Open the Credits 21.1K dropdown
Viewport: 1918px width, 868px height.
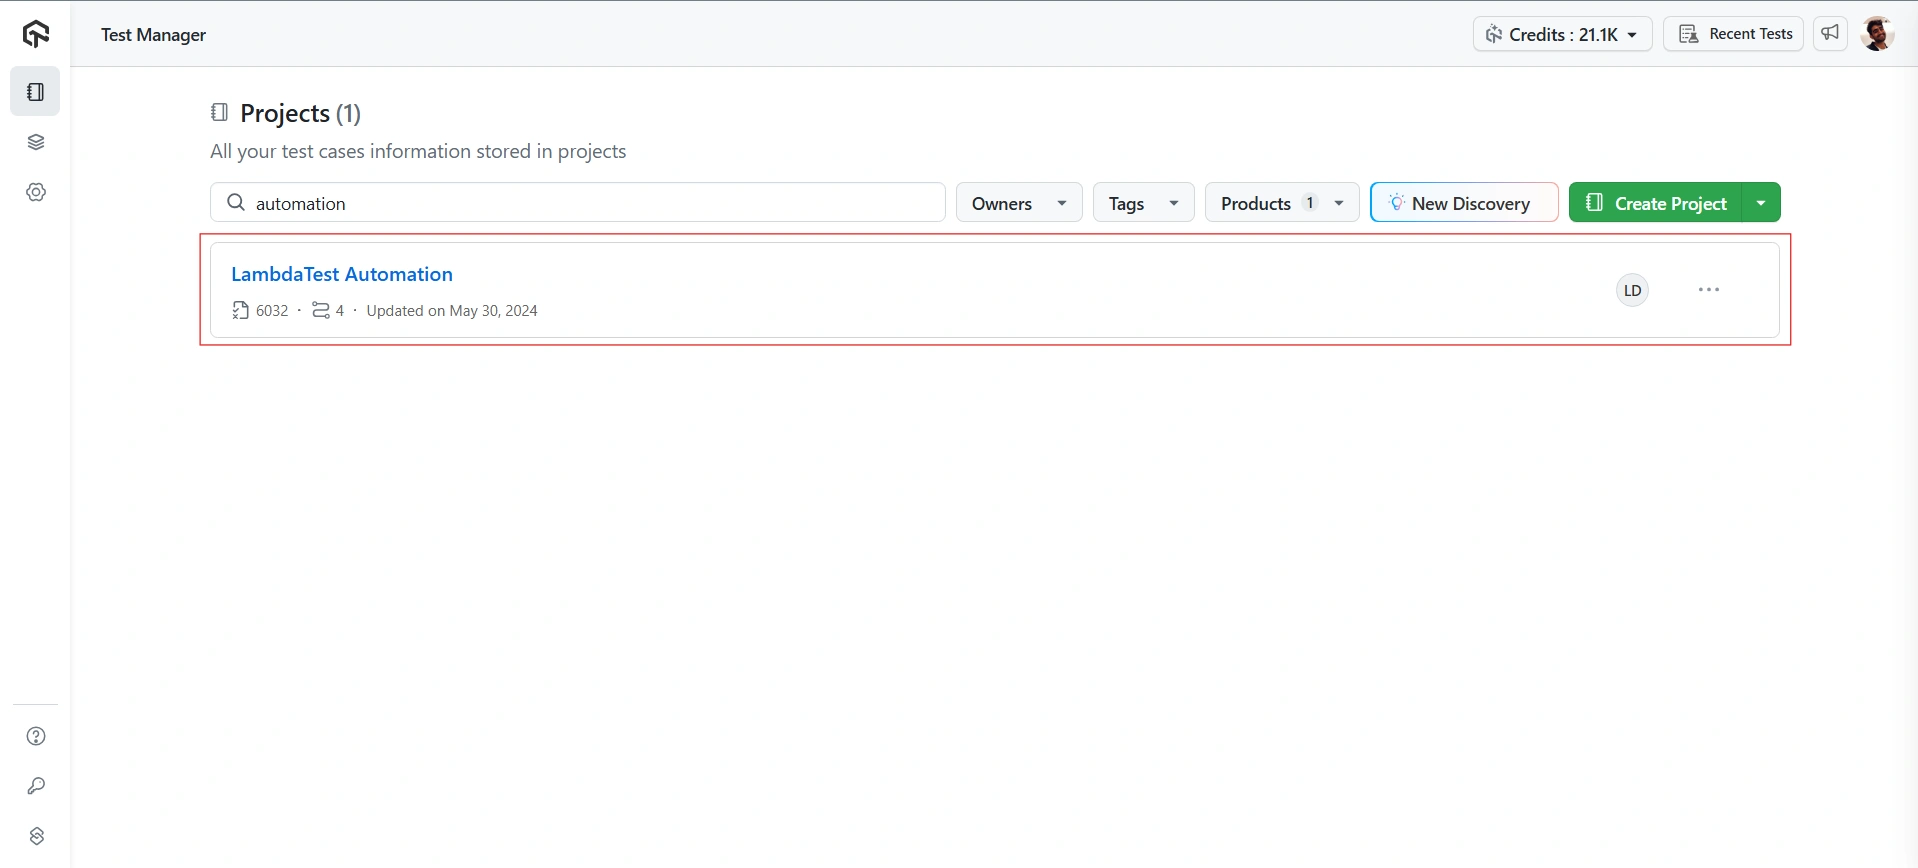click(1562, 34)
